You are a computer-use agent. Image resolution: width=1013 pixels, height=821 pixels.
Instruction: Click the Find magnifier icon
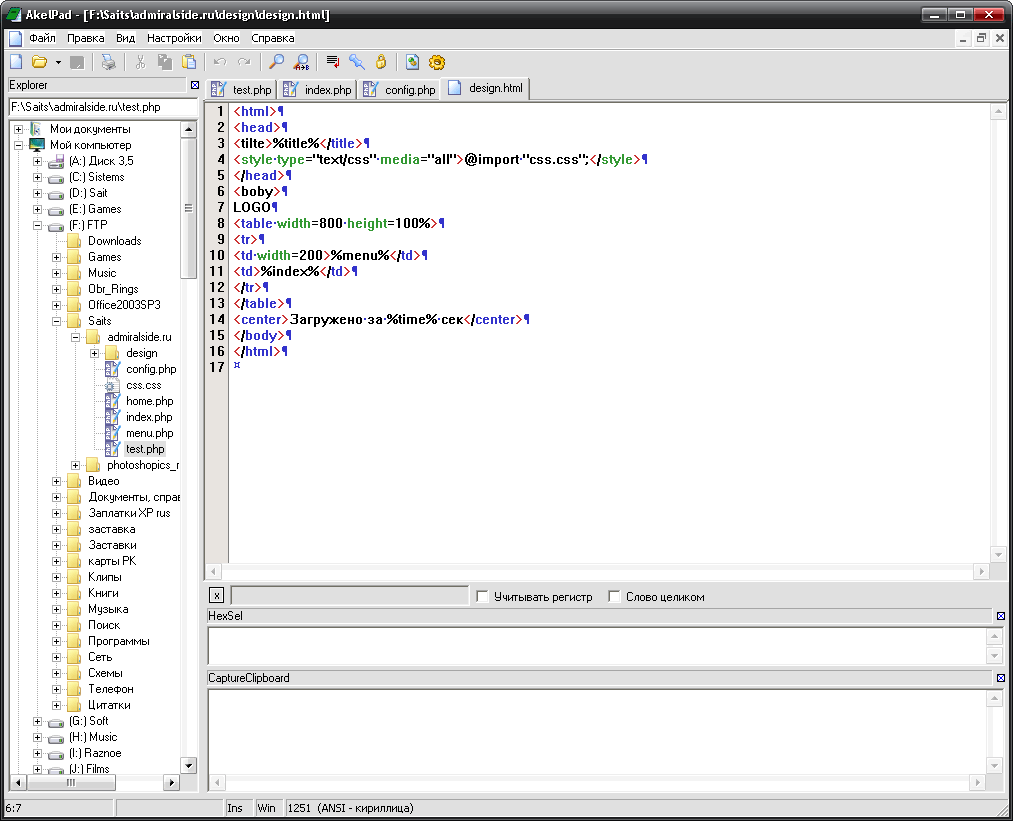click(x=277, y=62)
